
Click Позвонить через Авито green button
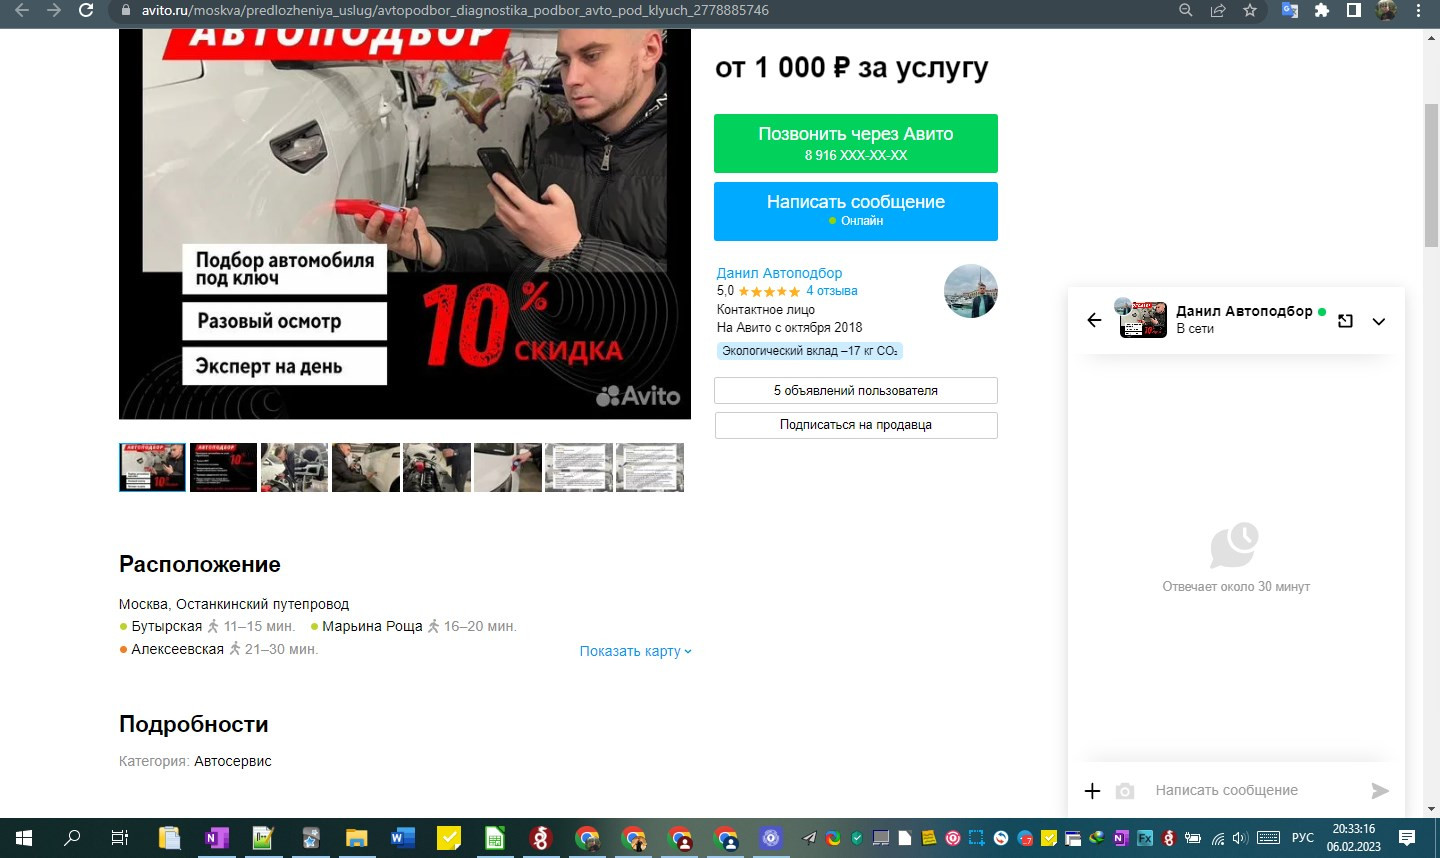coord(856,143)
